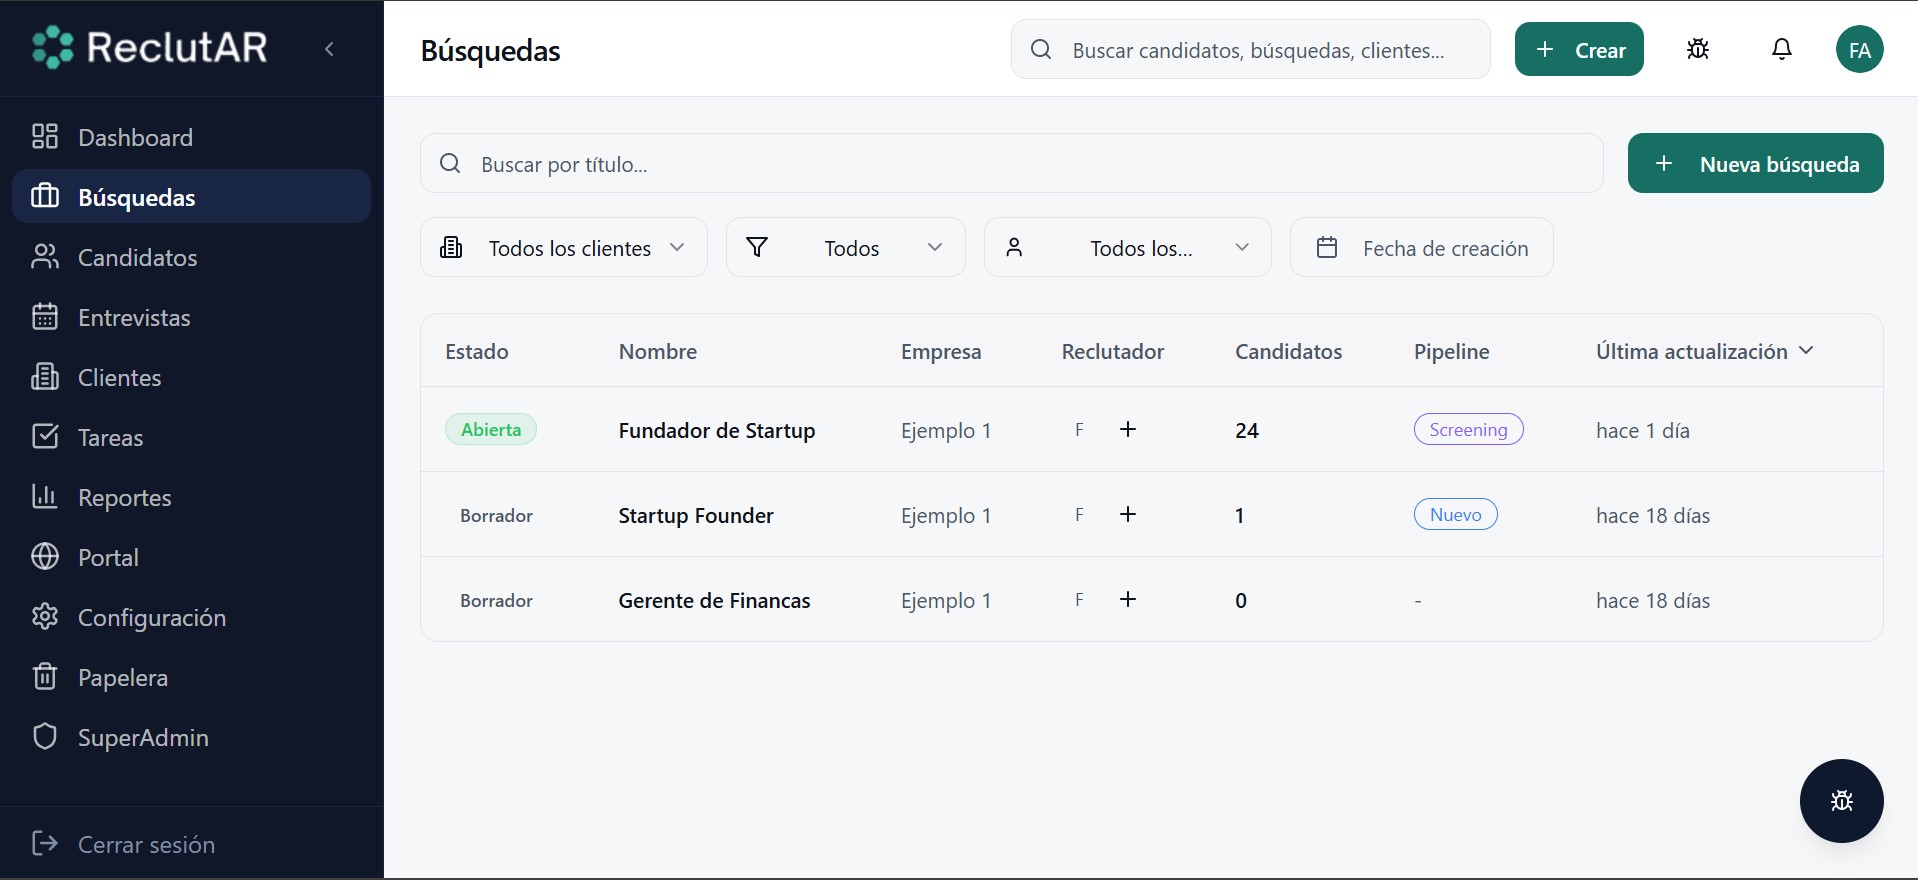Add recruiter to Fundador de Startup

[1128, 429]
